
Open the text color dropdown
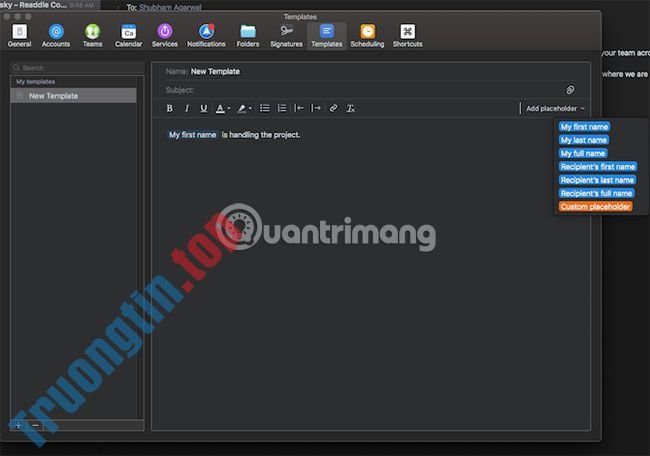(223, 108)
